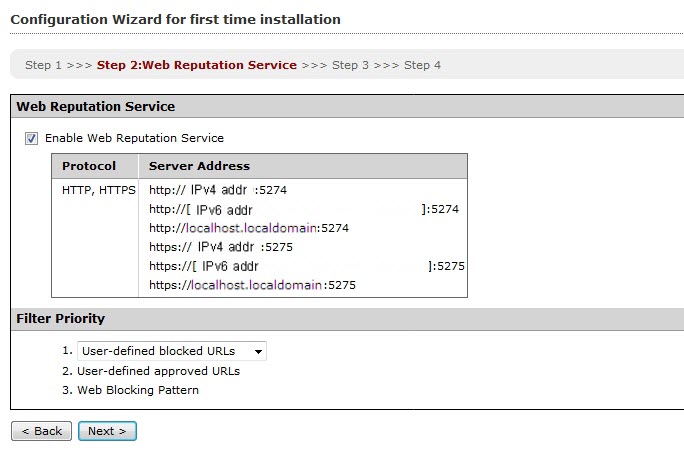Open the User-defined blocked URLs dropdown
684x460 pixels.
(x=172, y=351)
